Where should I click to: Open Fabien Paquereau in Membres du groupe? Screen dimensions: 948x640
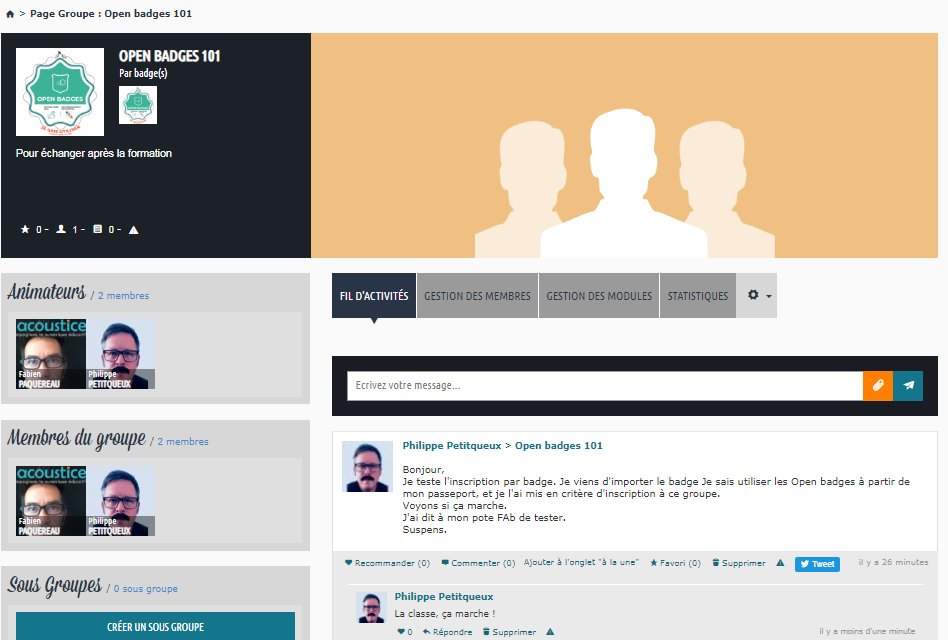click(51, 501)
